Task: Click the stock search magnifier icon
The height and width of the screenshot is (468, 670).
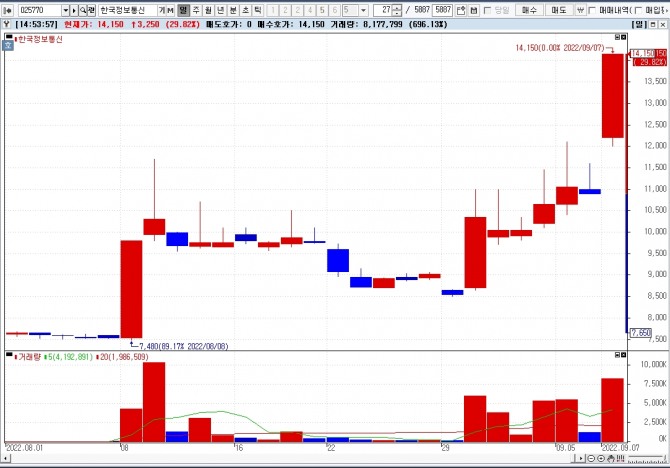Action: click(83, 10)
